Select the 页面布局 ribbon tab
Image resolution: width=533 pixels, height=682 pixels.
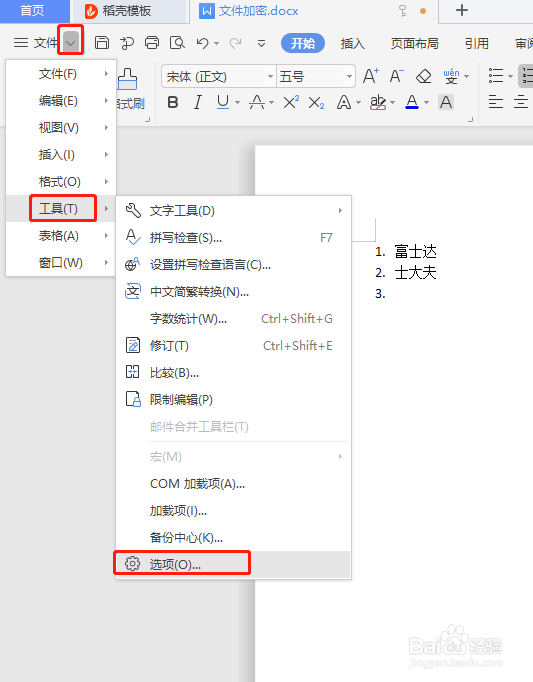tap(414, 43)
